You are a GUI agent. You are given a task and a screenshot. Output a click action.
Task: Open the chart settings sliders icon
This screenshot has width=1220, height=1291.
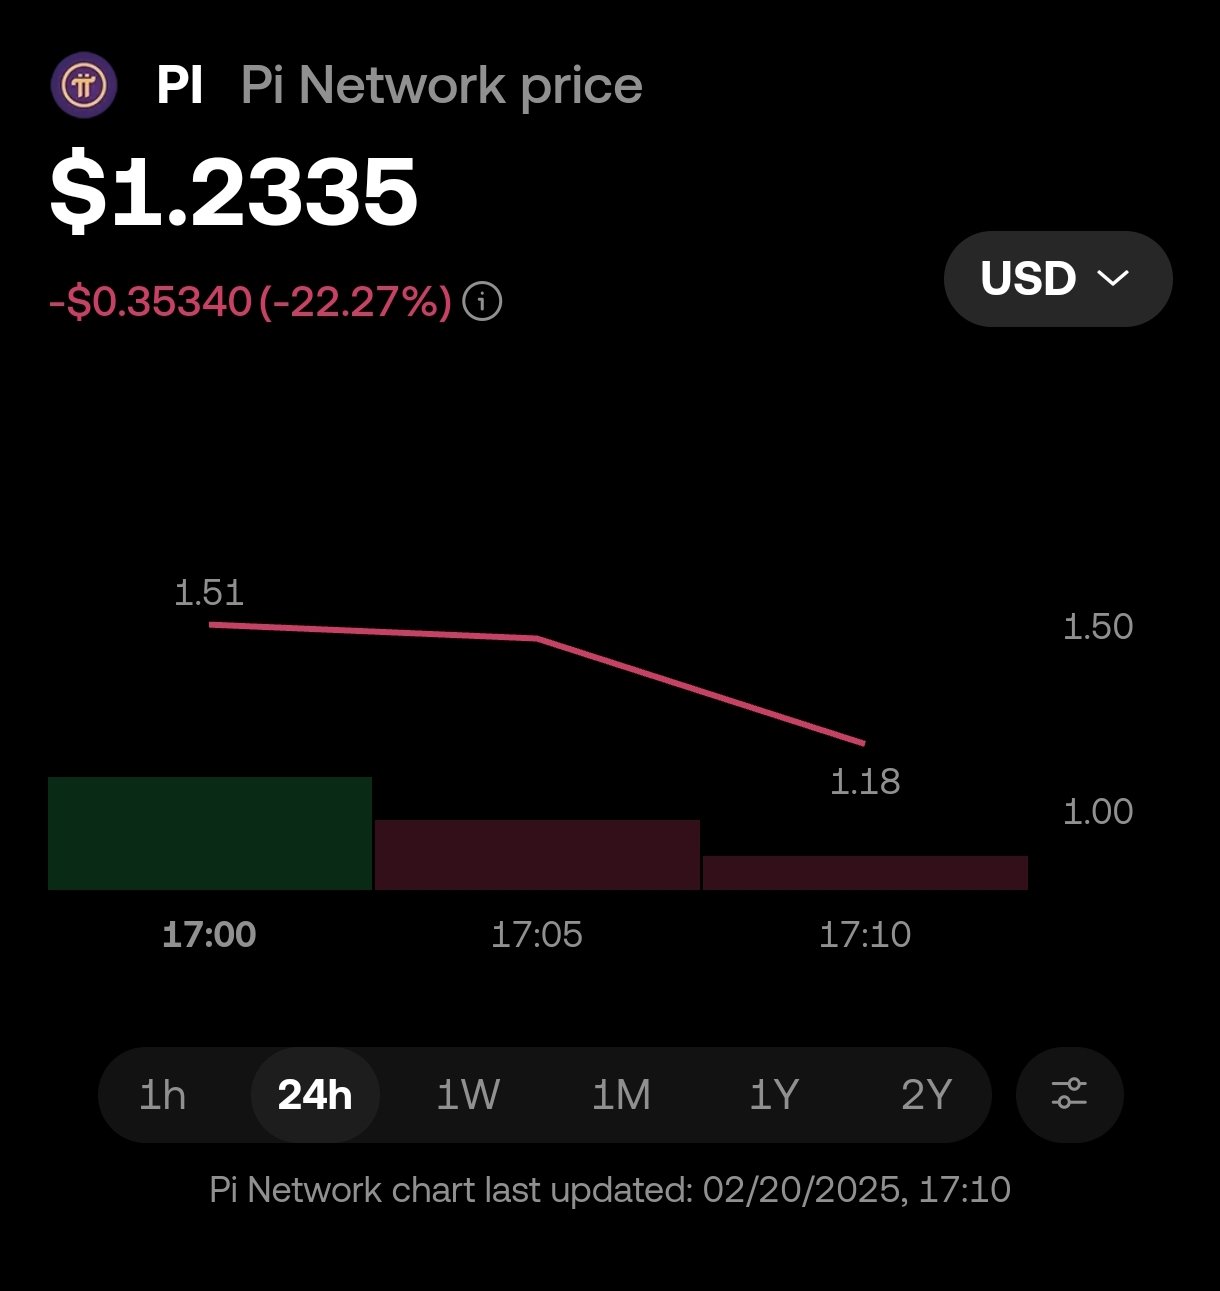pos(1069,1094)
